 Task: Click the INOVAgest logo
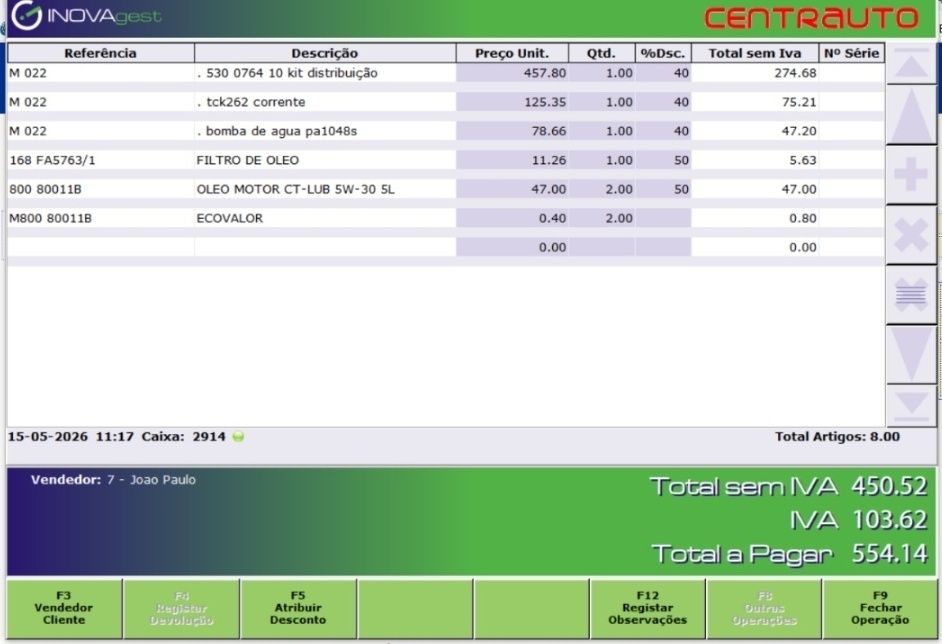86,16
